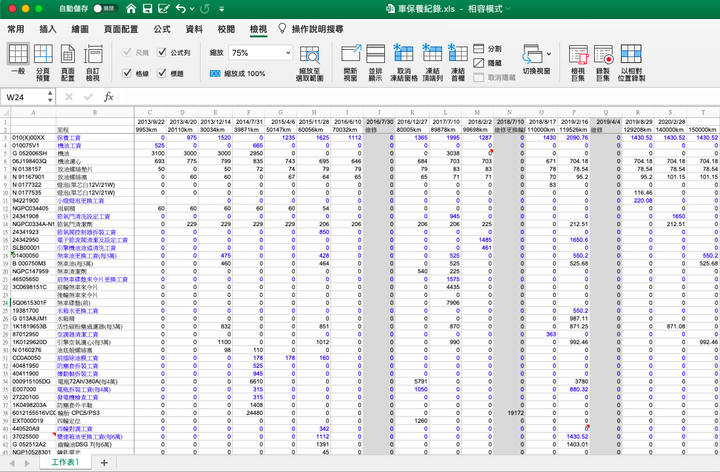720x472 pixels.
Task: Expand the 相容模式 title dropdown chevron
Action: point(508,9)
